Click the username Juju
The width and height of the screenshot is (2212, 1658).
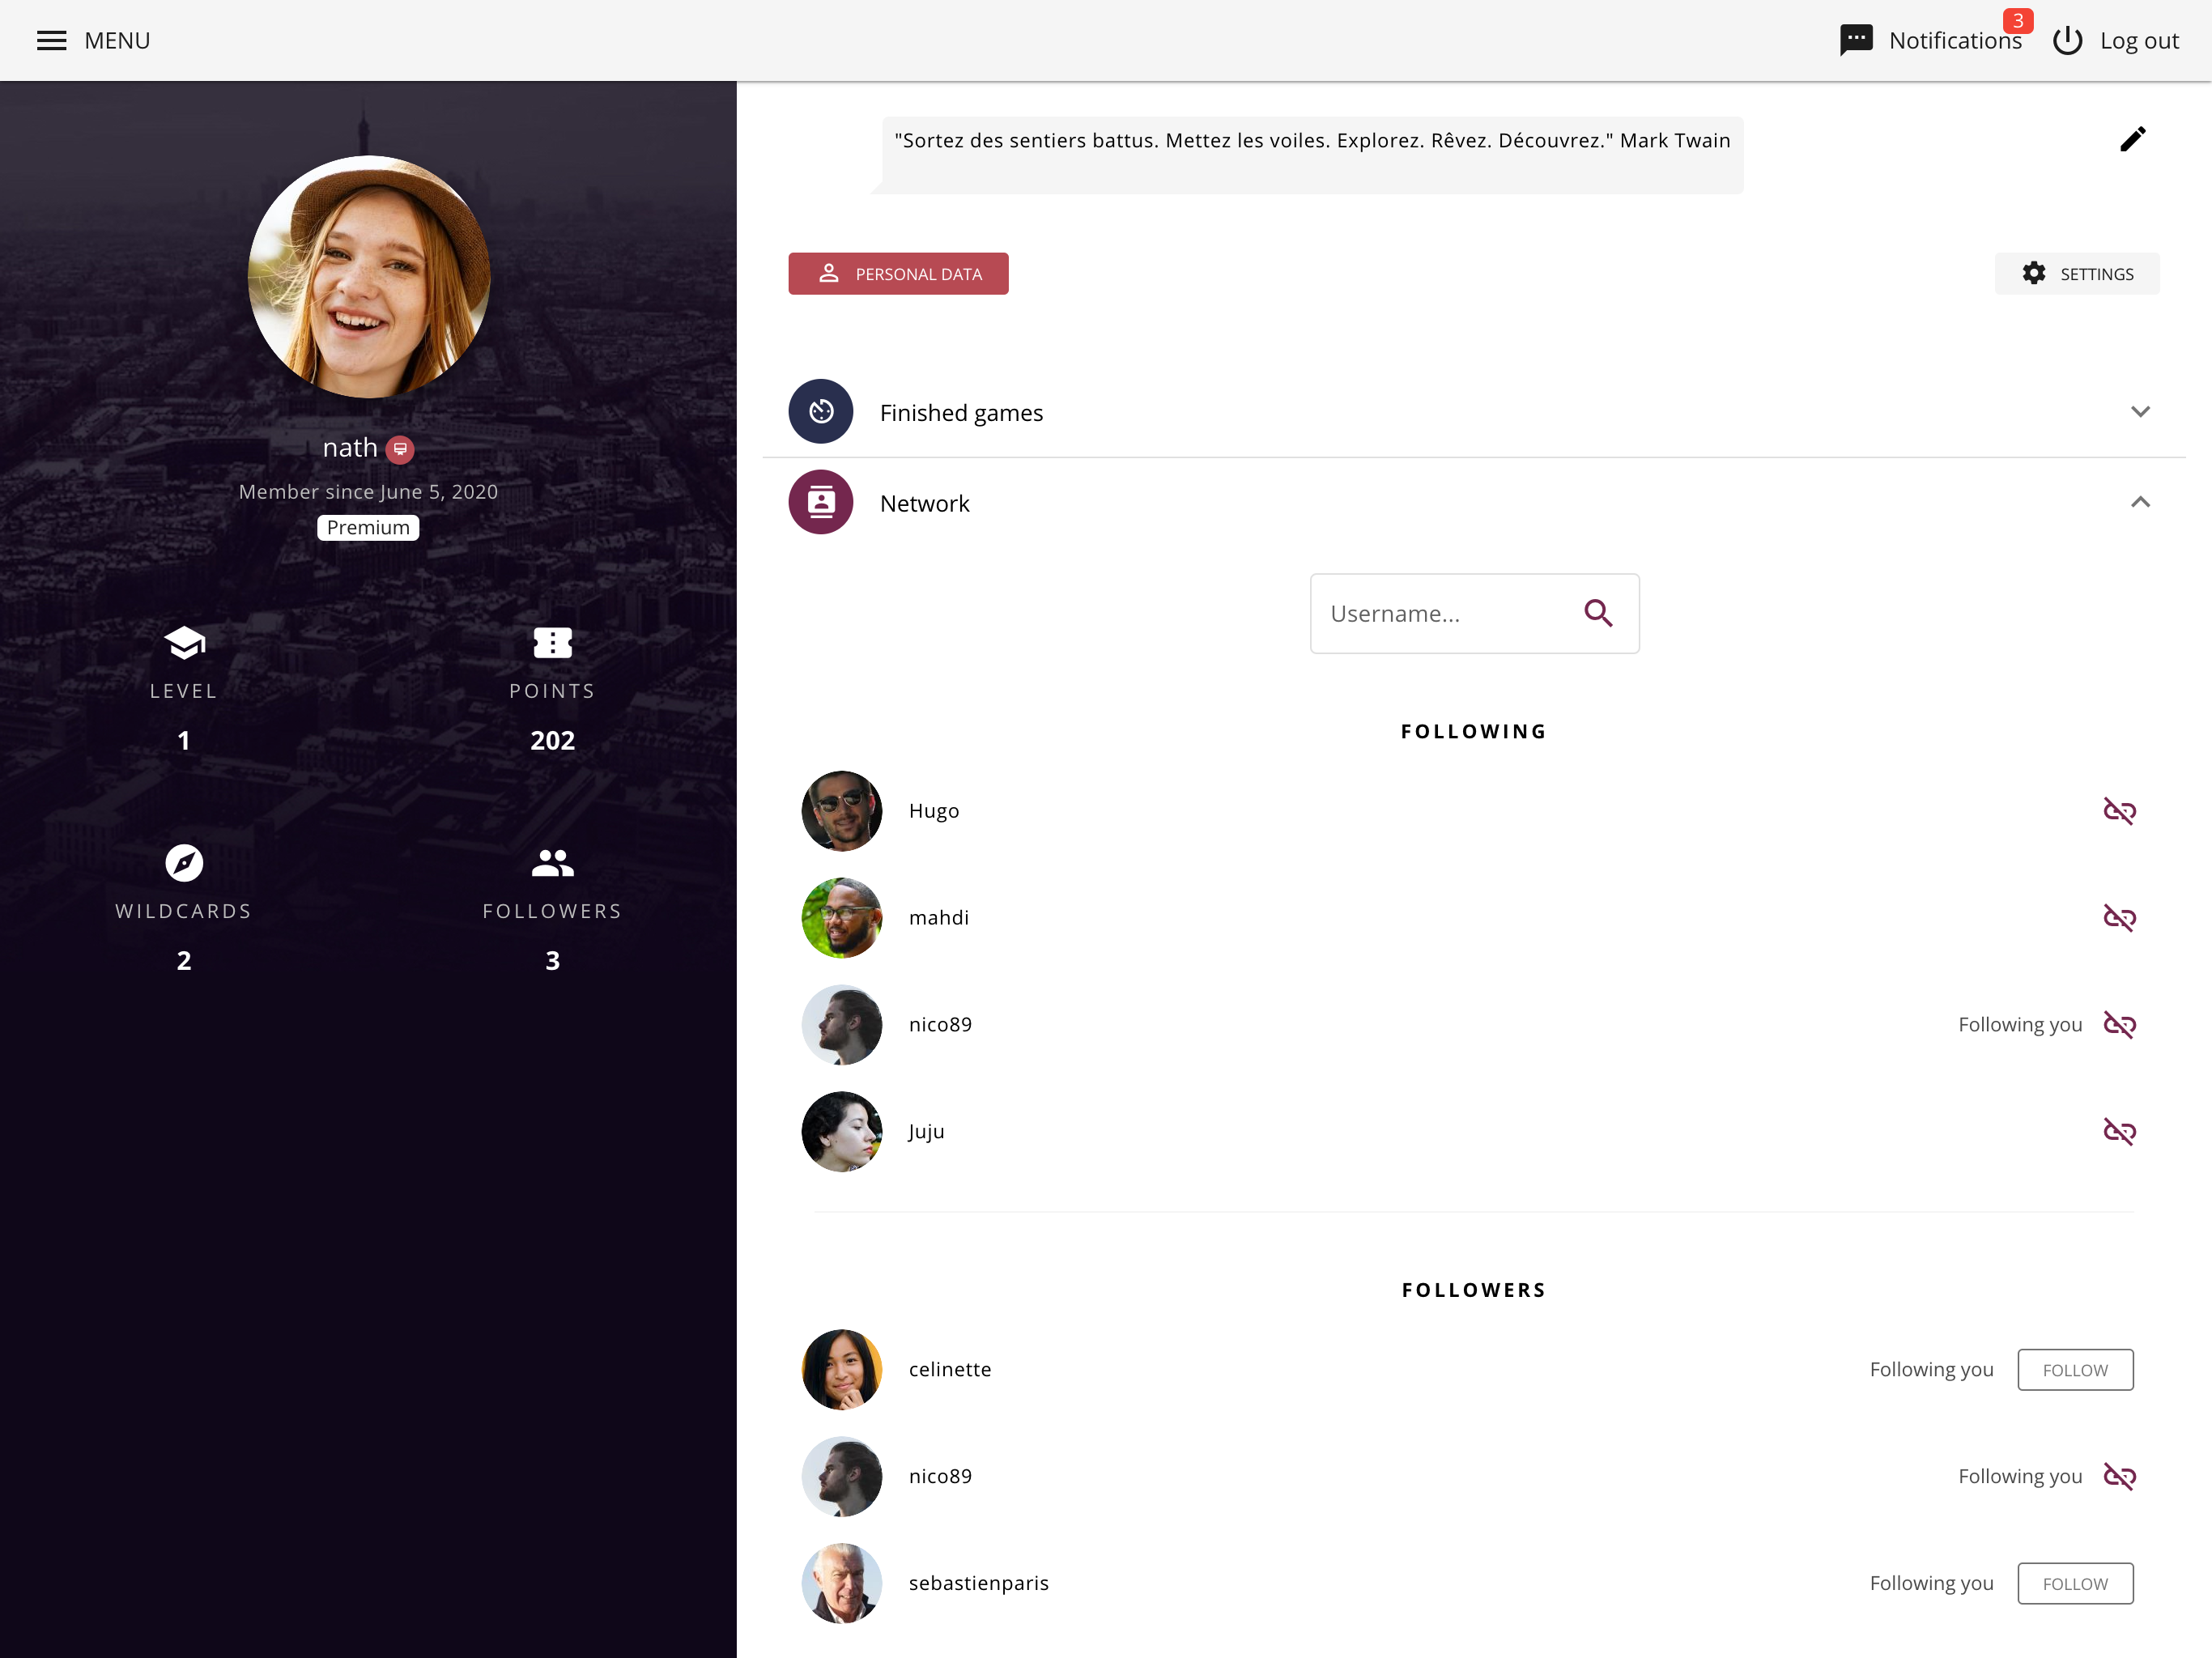click(x=926, y=1132)
